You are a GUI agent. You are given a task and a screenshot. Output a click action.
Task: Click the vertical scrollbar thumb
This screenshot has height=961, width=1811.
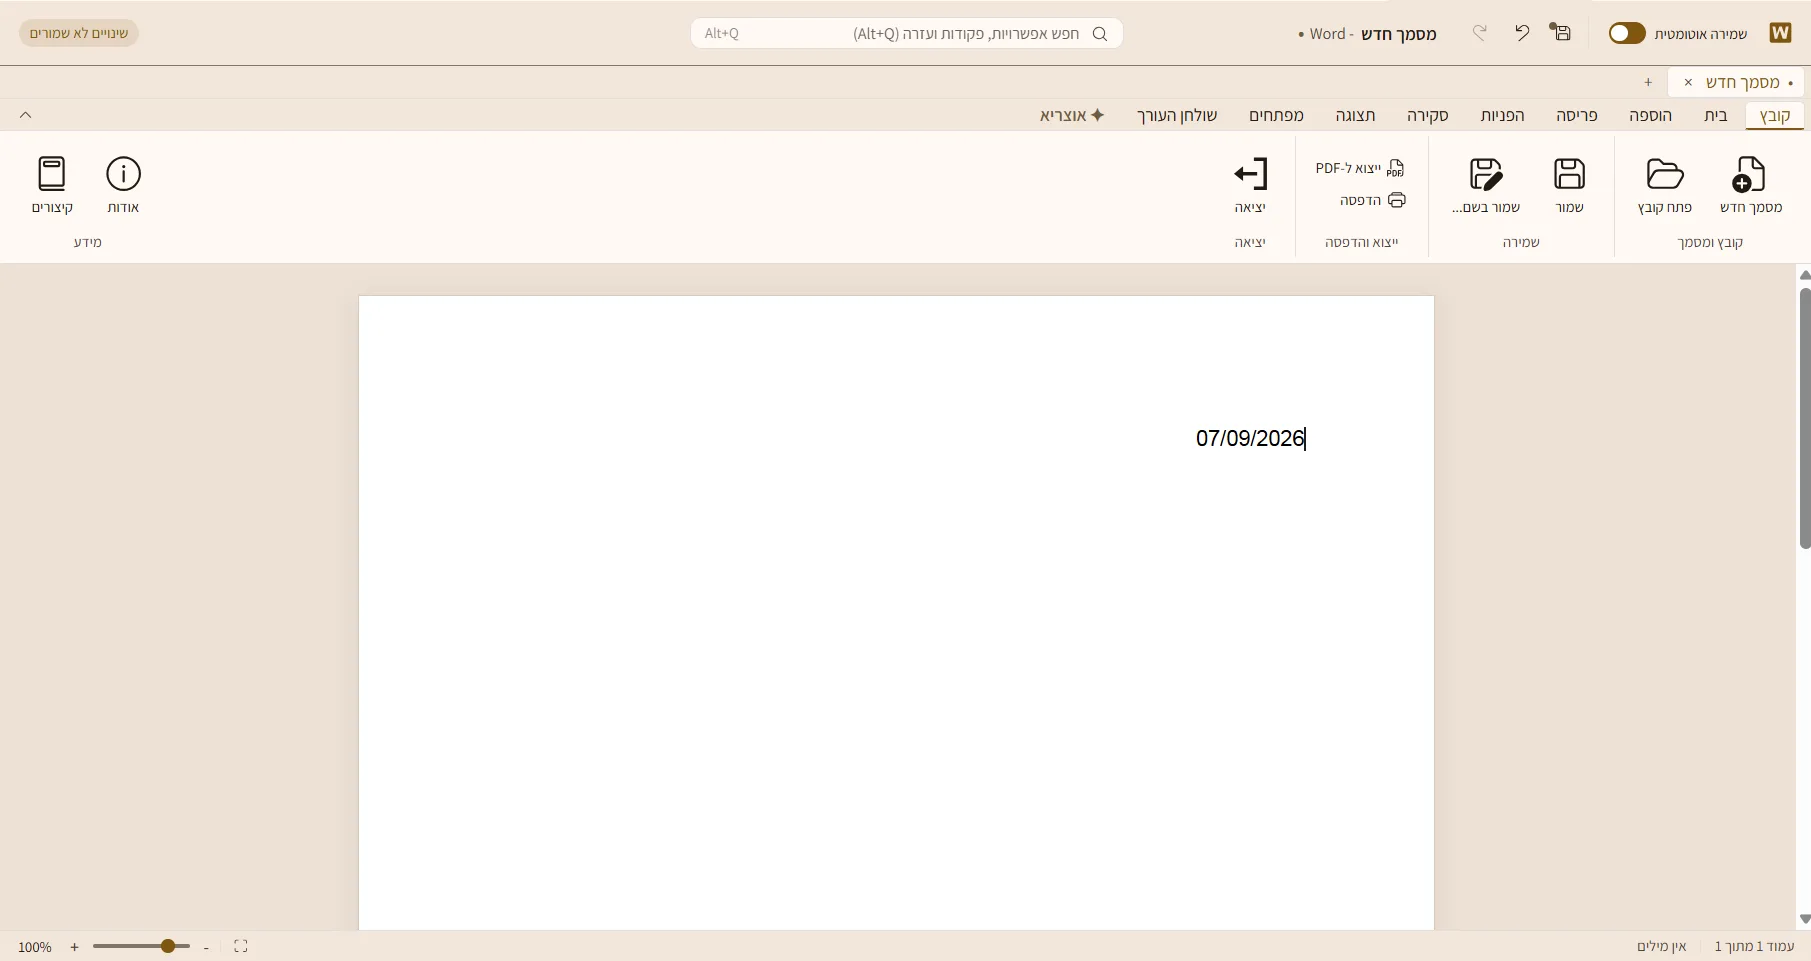pyautogui.click(x=1804, y=418)
